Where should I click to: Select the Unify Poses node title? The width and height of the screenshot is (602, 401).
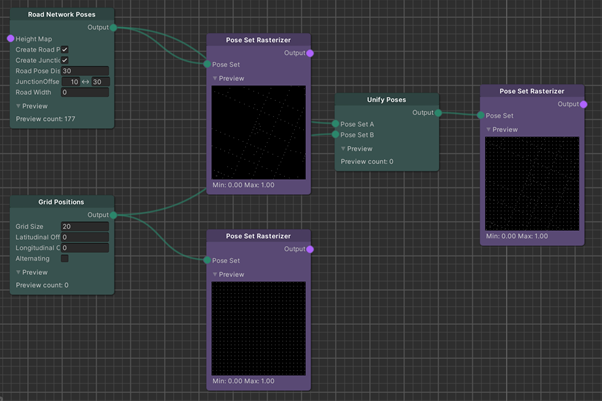pyautogui.click(x=386, y=100)
